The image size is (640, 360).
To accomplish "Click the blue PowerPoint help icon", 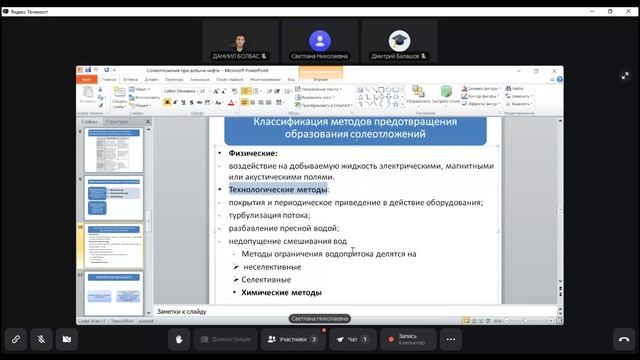I will [x=560, y=79].
